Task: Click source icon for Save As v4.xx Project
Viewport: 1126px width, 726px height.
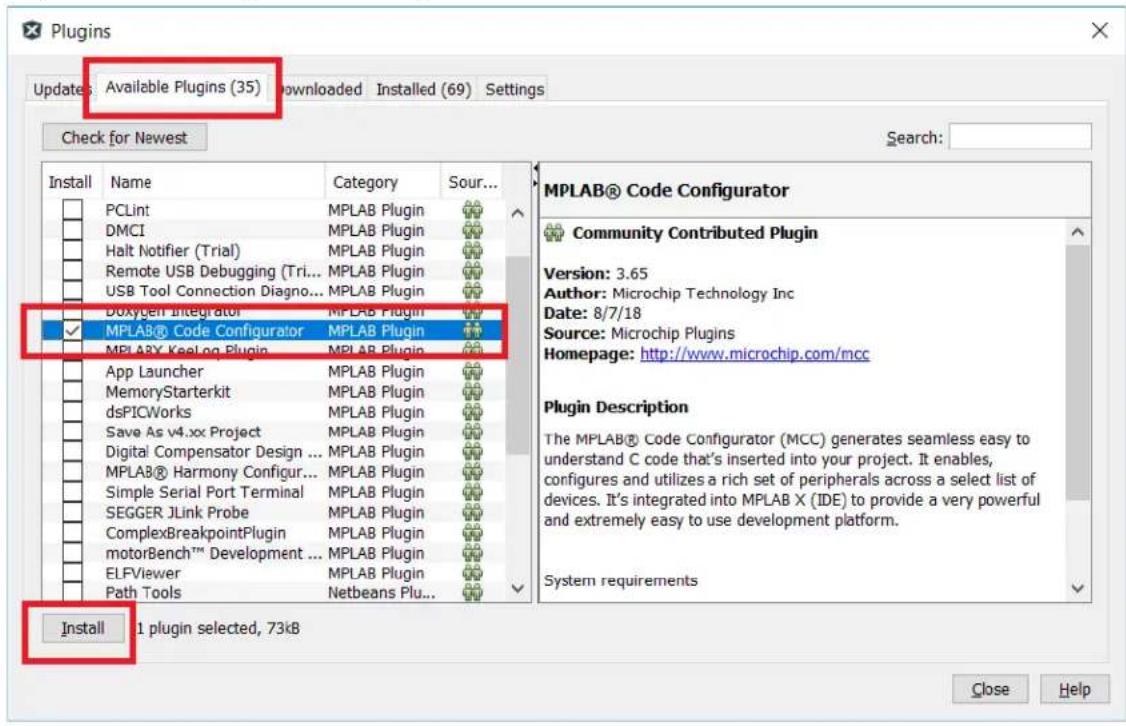Action: [x=473, y=432]
